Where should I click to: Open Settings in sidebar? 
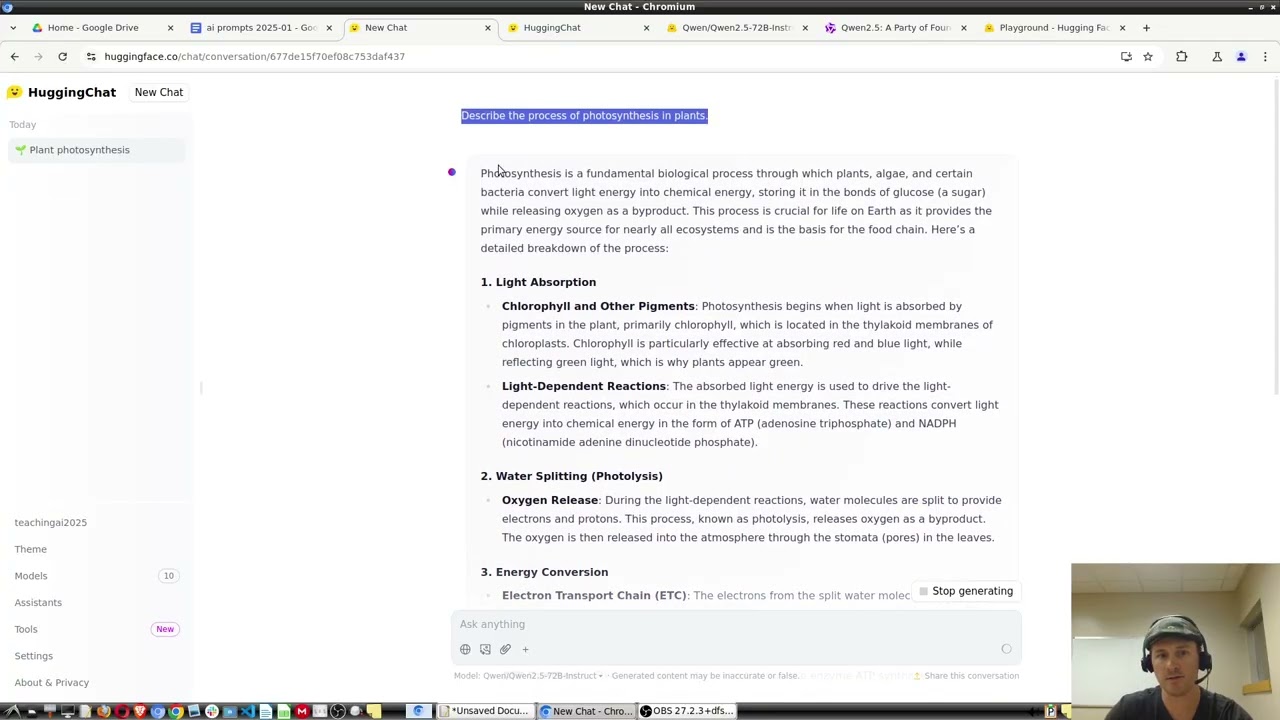tap(34, 656)
